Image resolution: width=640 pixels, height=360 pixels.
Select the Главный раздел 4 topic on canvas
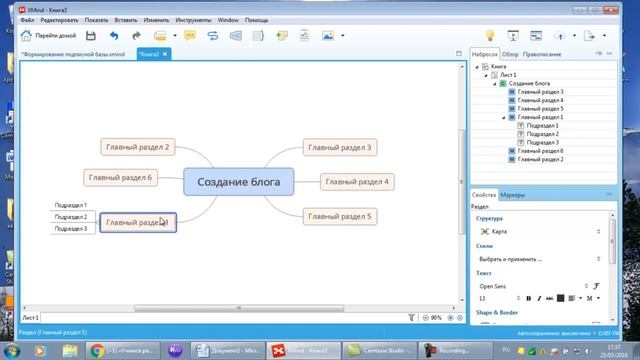coord(357,182)
